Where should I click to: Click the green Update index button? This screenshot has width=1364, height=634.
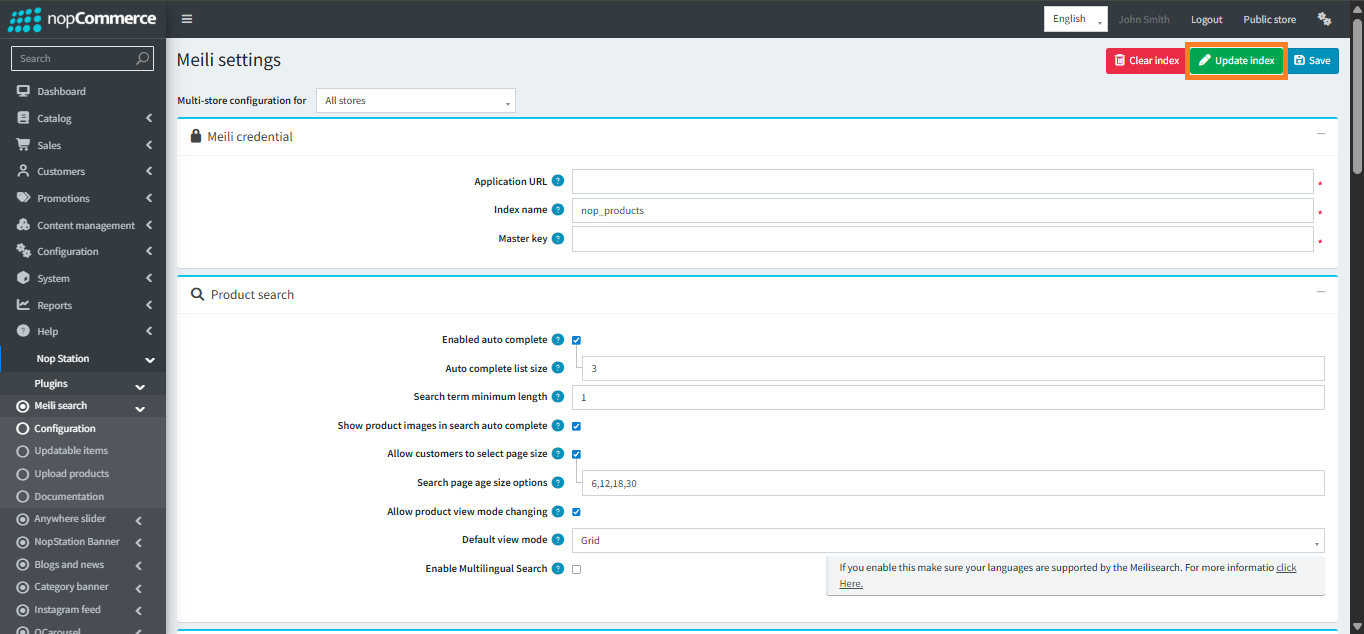coord(1236,61)
